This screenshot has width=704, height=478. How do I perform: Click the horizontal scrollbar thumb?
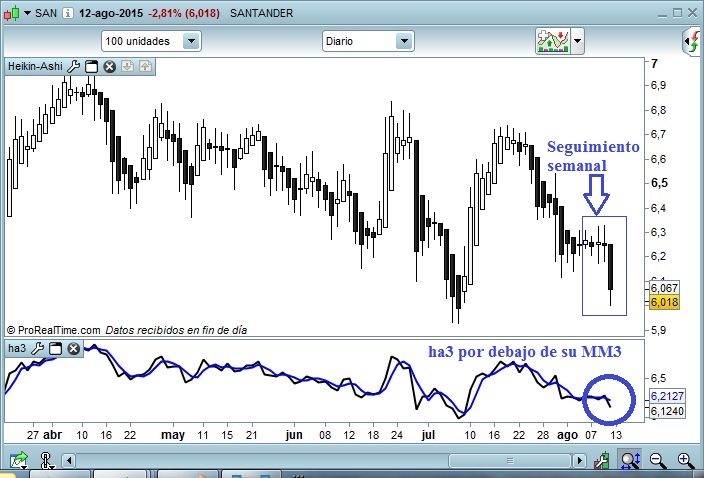(510, 460)
